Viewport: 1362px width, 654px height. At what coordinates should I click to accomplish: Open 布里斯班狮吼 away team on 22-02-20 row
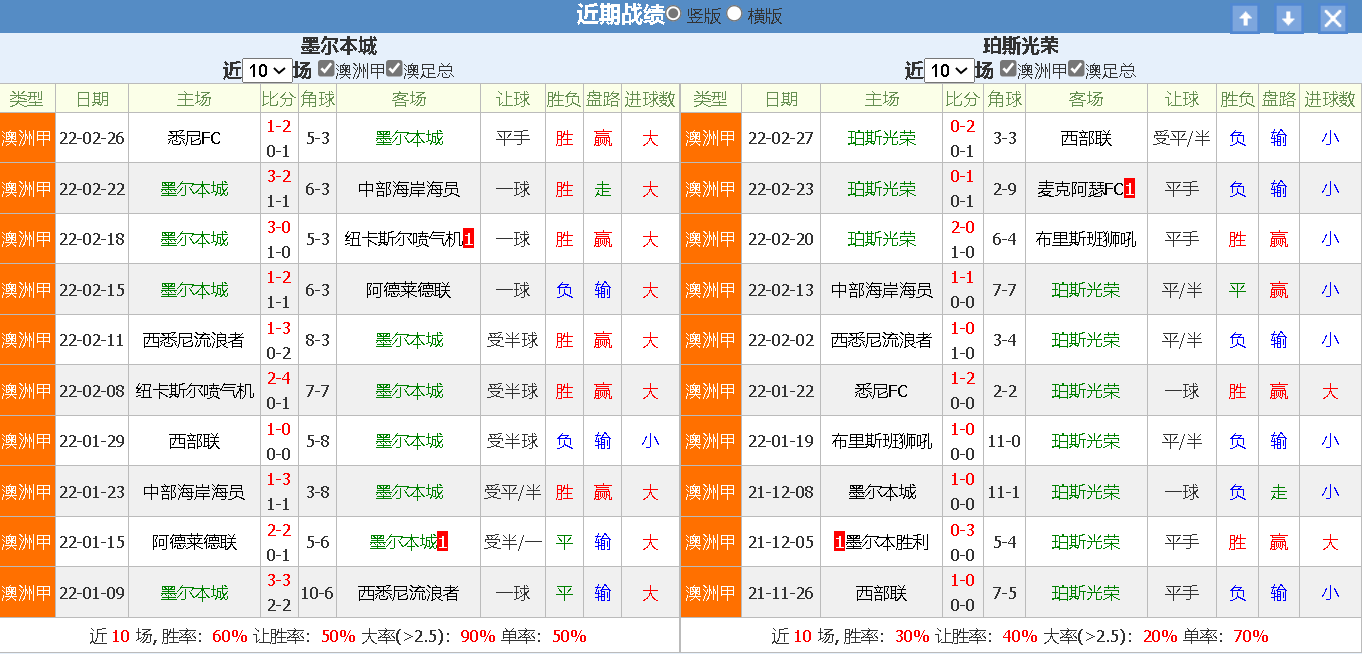[x=1086, y=239]
